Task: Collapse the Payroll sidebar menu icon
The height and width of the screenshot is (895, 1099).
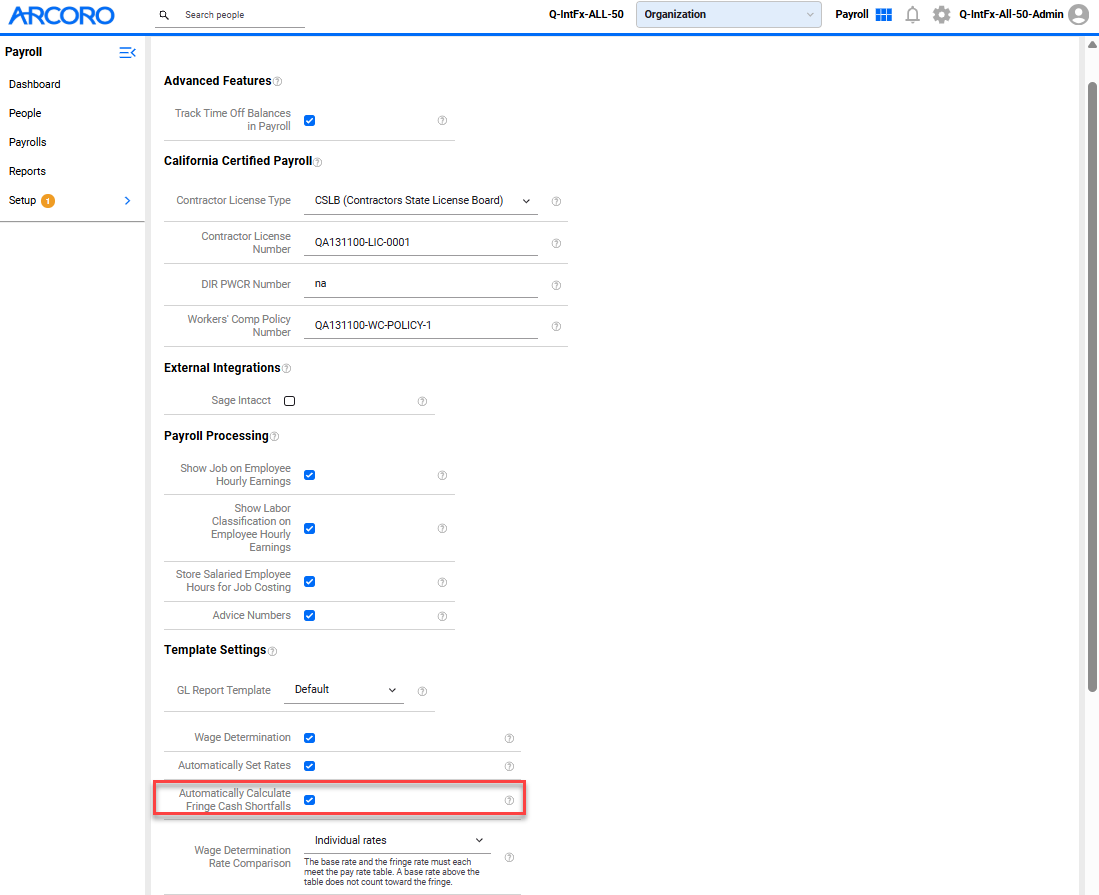Action: (127, 53)
